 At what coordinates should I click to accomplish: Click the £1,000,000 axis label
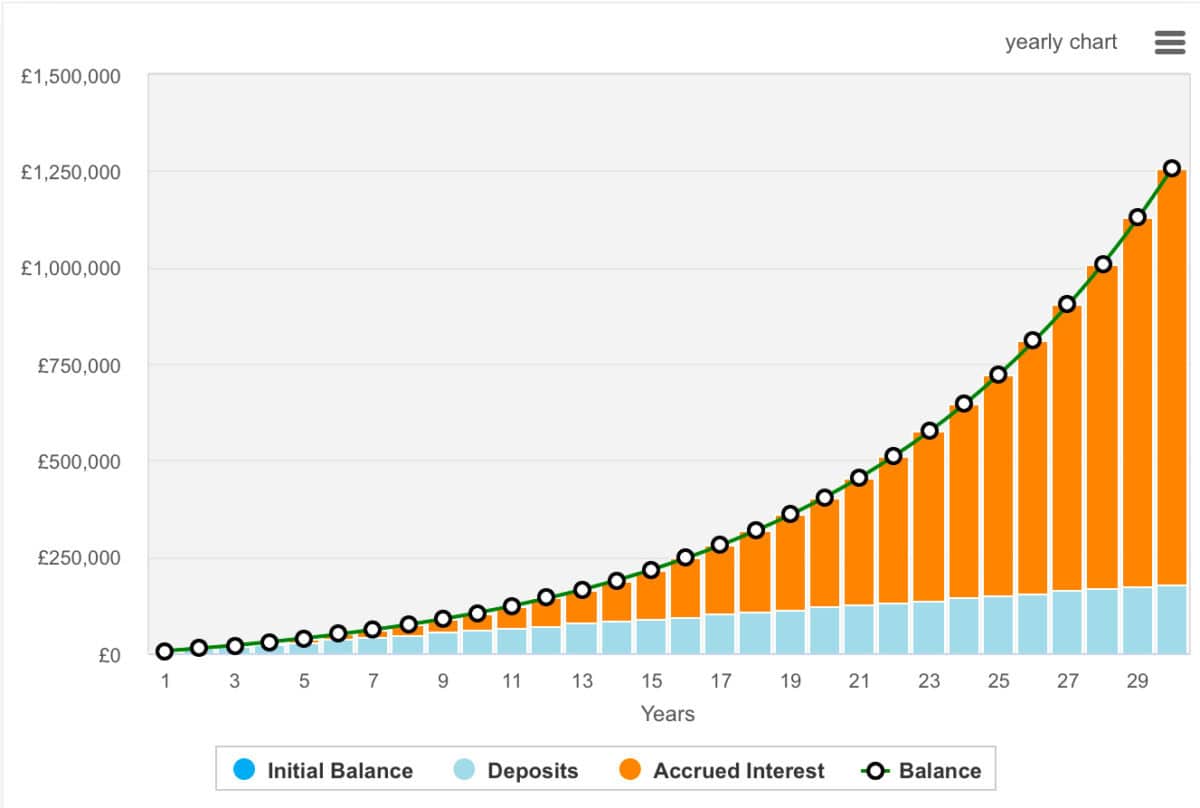coord(70,268)
